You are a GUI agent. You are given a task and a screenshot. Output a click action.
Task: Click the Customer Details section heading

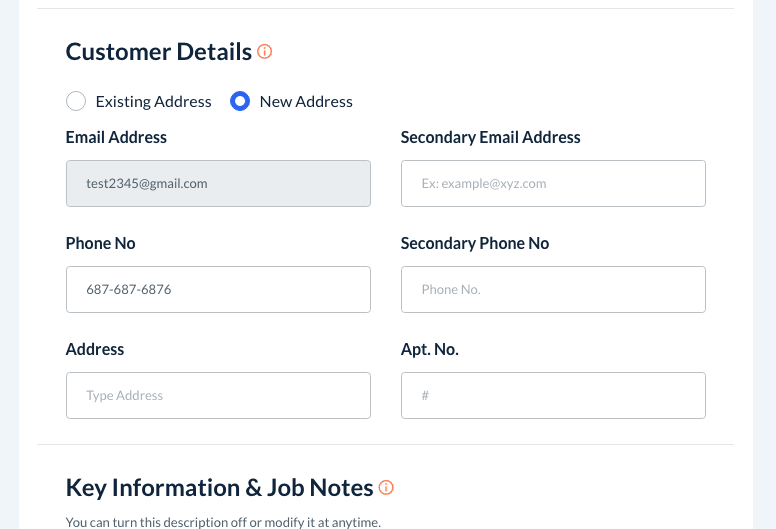point(158,51)
